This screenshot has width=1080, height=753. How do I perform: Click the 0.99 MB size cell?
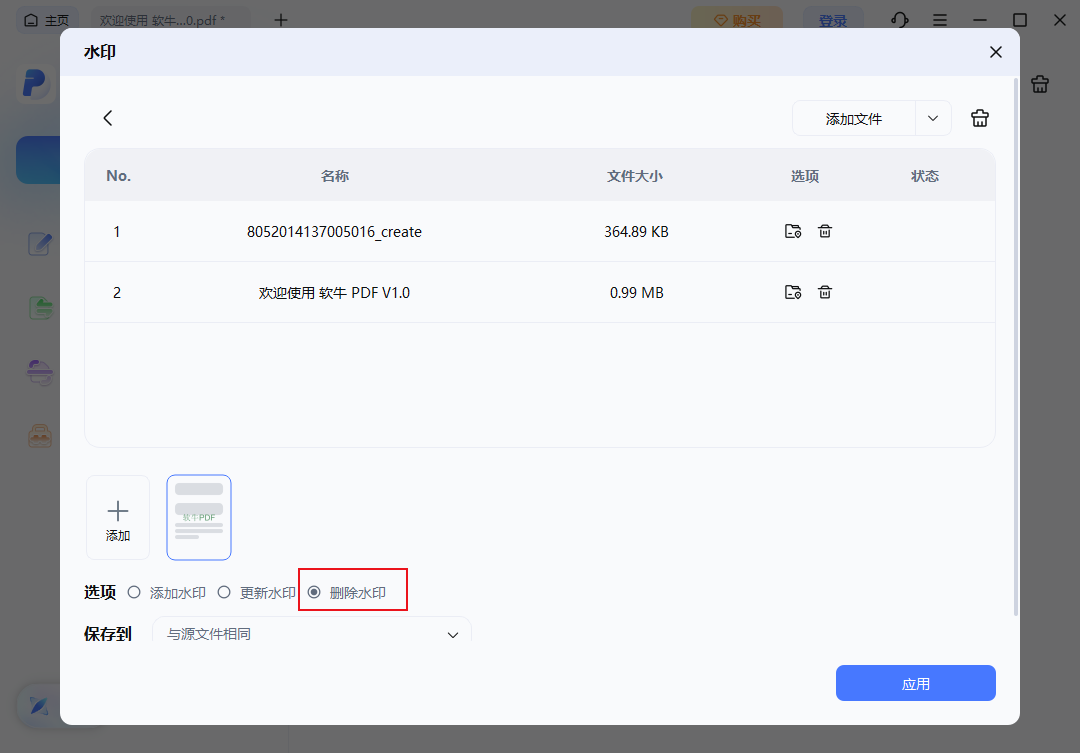[x=636, y=293]
